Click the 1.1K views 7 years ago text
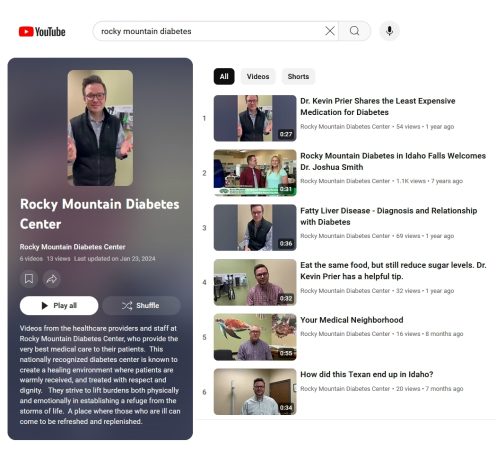This screenshot has width=496, height=450. click(x=429, y=181)
